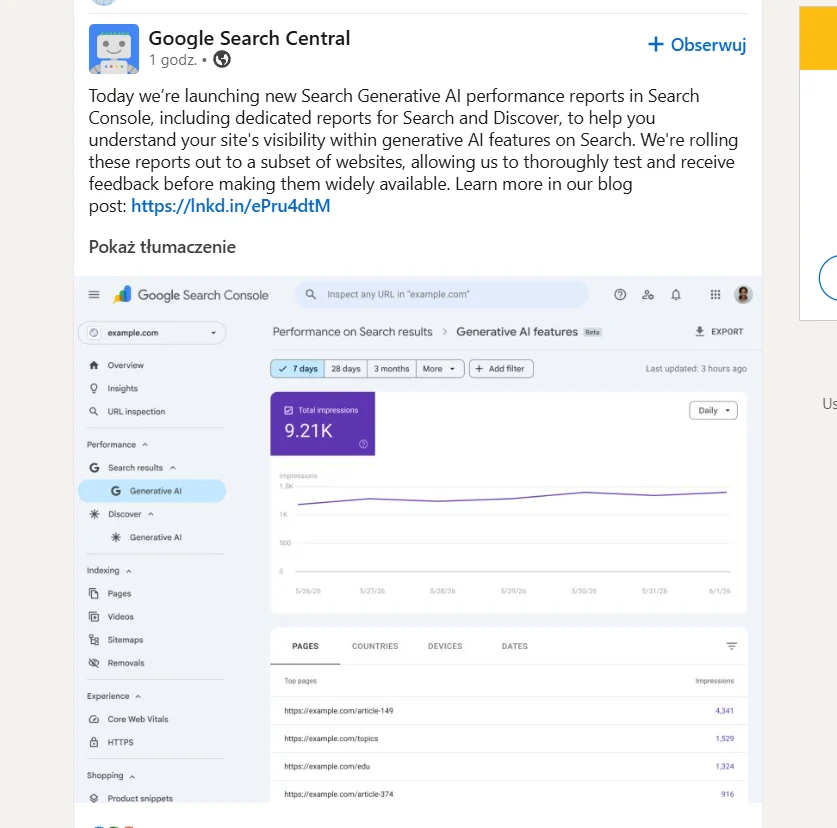The width and height of the screenshot is (837, 828).
Task: Switch to the DATES tab
Action: 515,646
